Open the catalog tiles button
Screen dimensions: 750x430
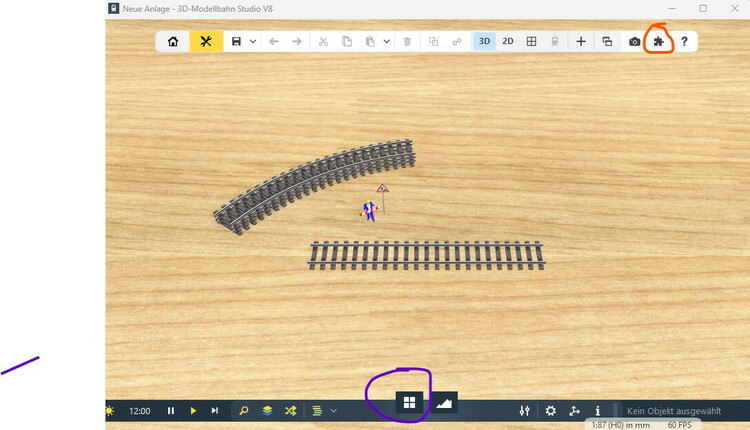409,403
